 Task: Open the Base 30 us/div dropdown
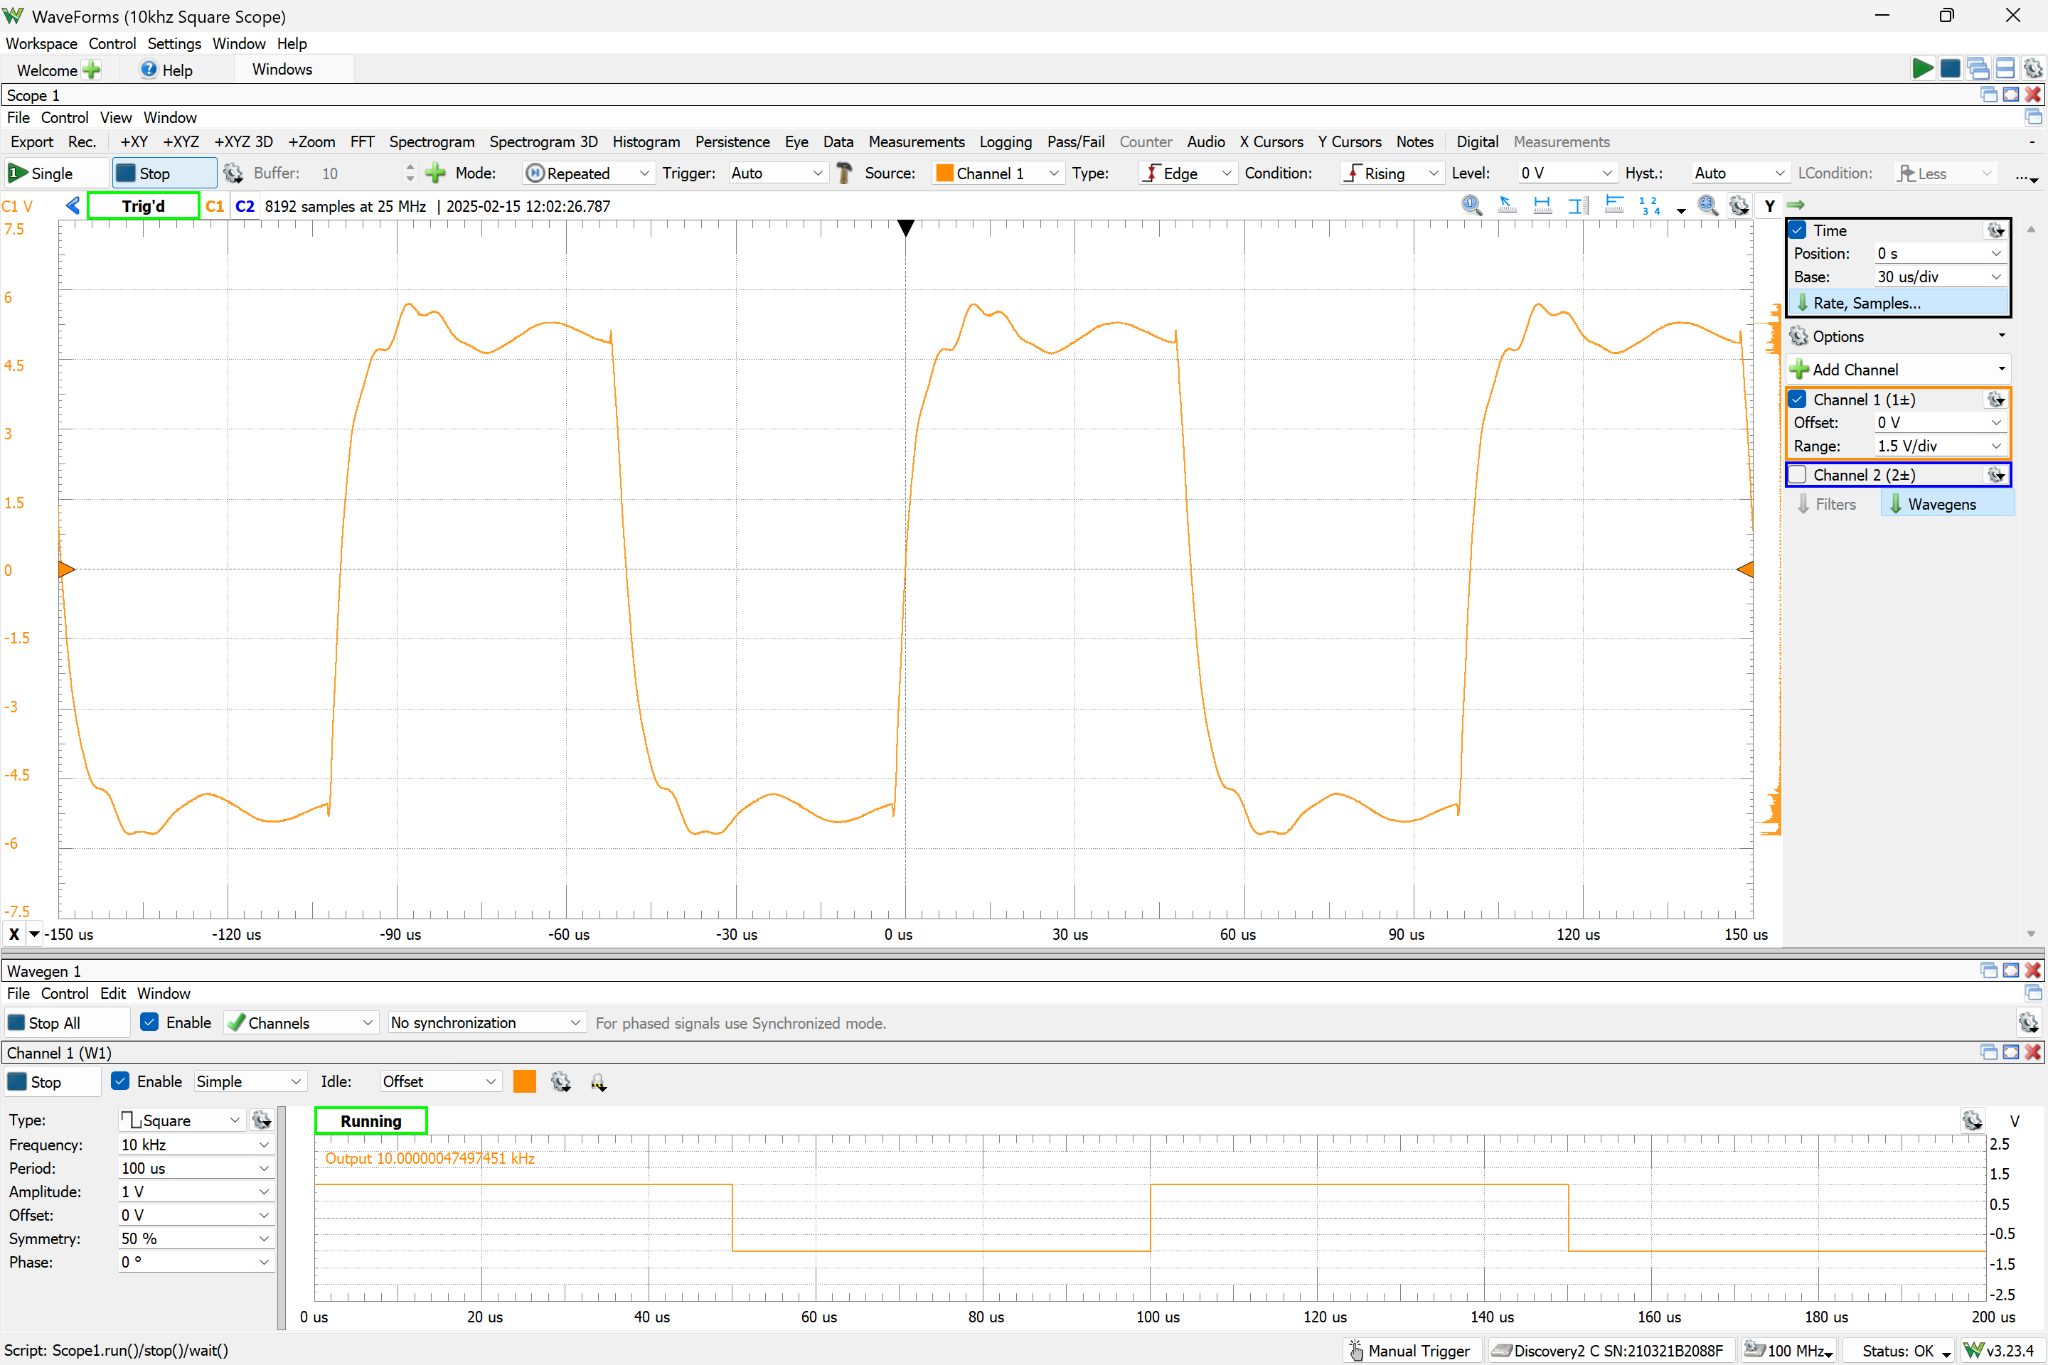[1939, 277]
